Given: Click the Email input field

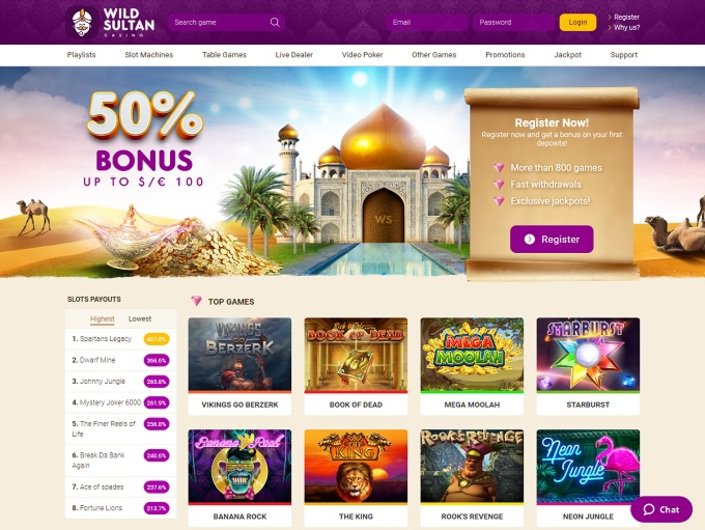Looking at the screenshot, I should click(426, 22).
